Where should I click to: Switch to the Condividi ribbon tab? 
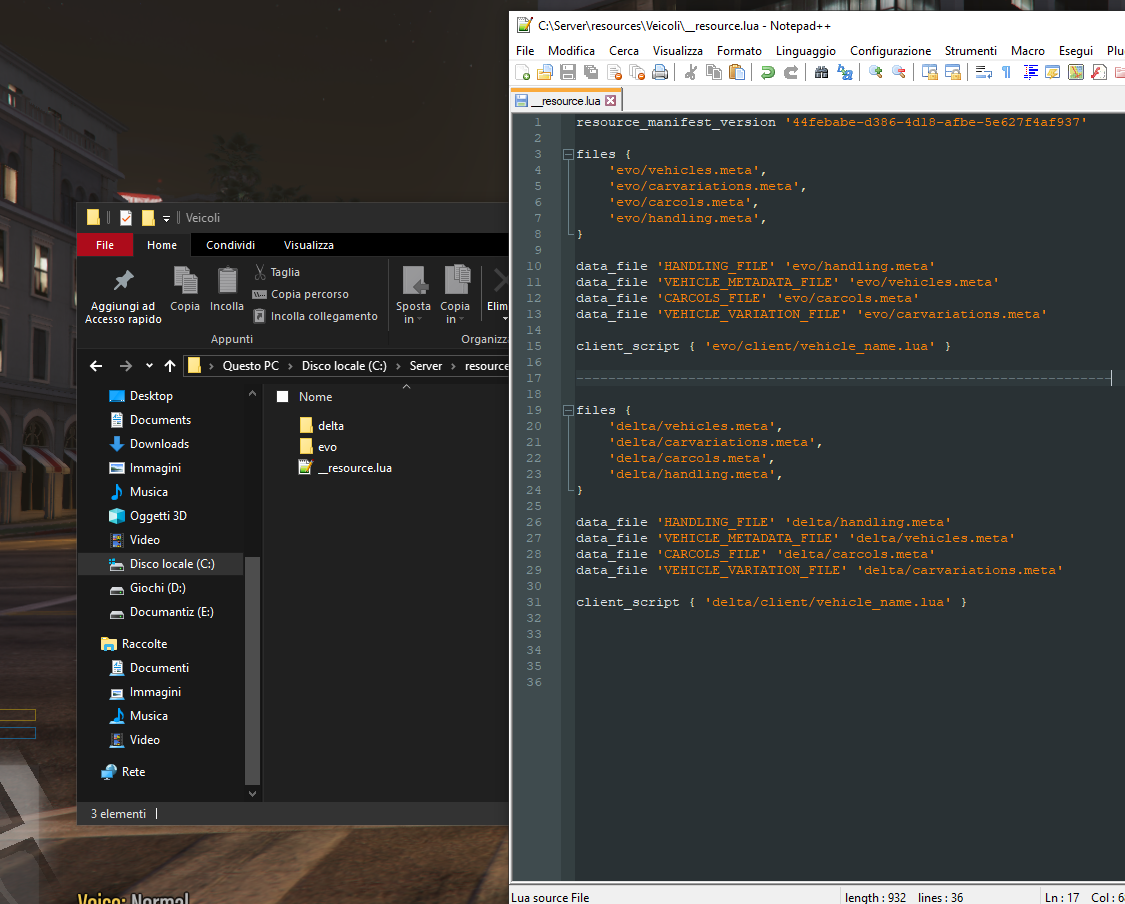[230, 245]
